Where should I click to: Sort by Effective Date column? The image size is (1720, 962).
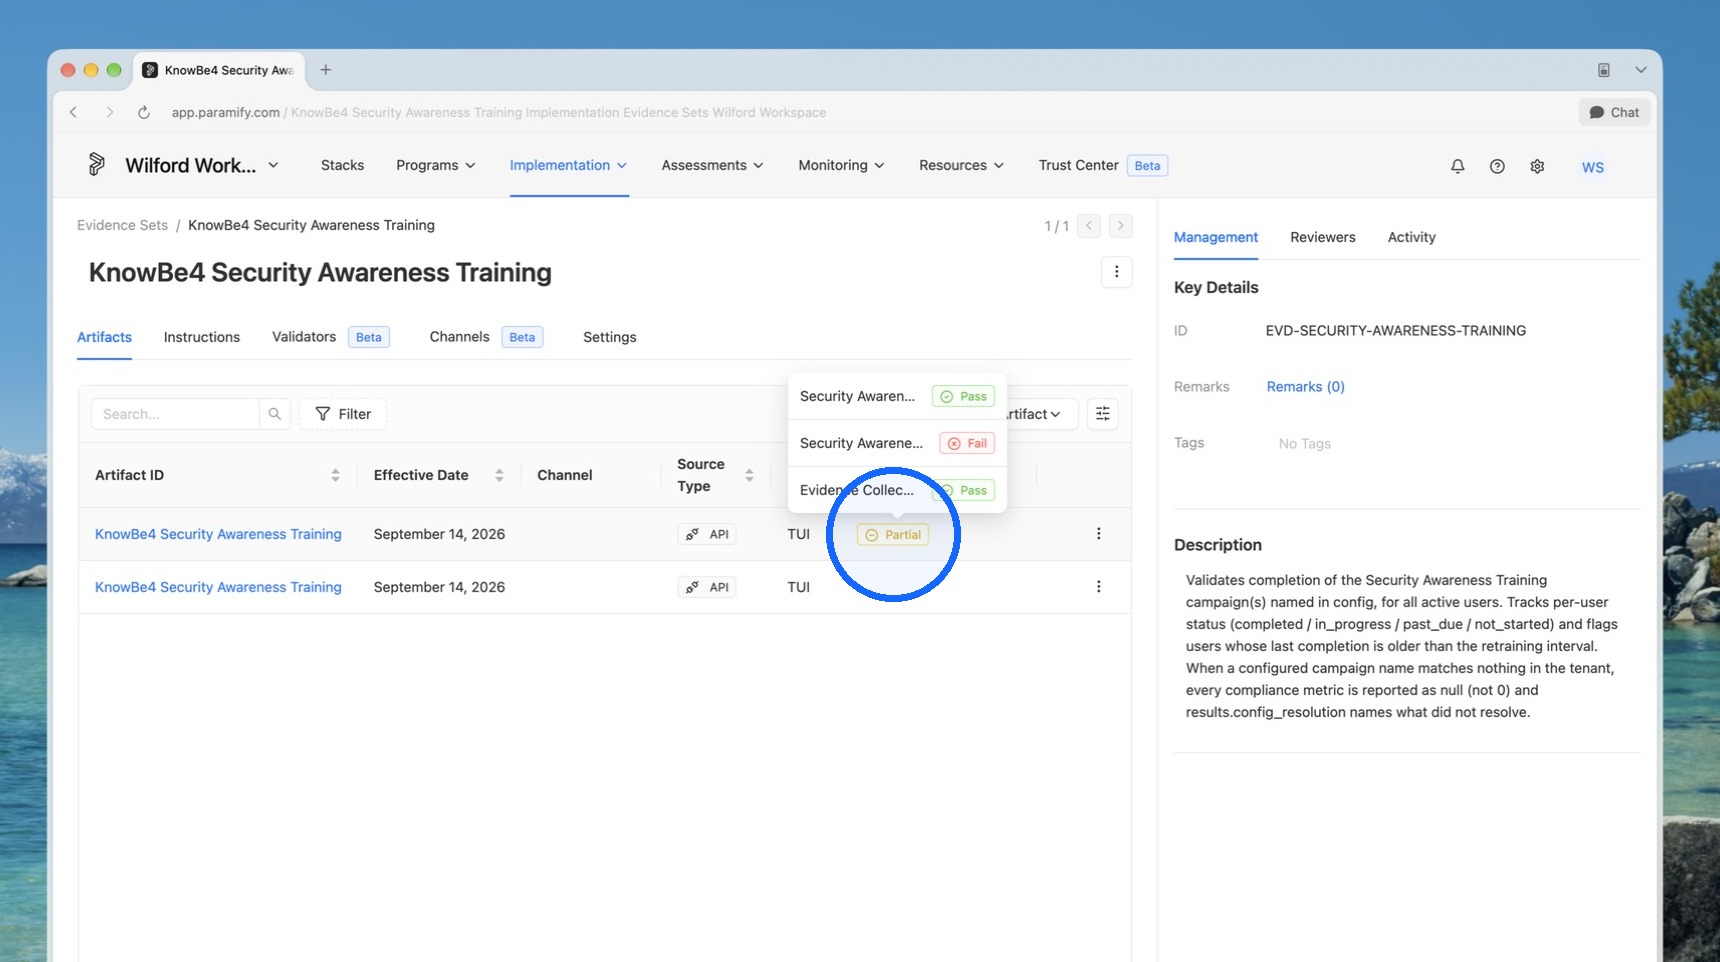click(x=499, y=475)
